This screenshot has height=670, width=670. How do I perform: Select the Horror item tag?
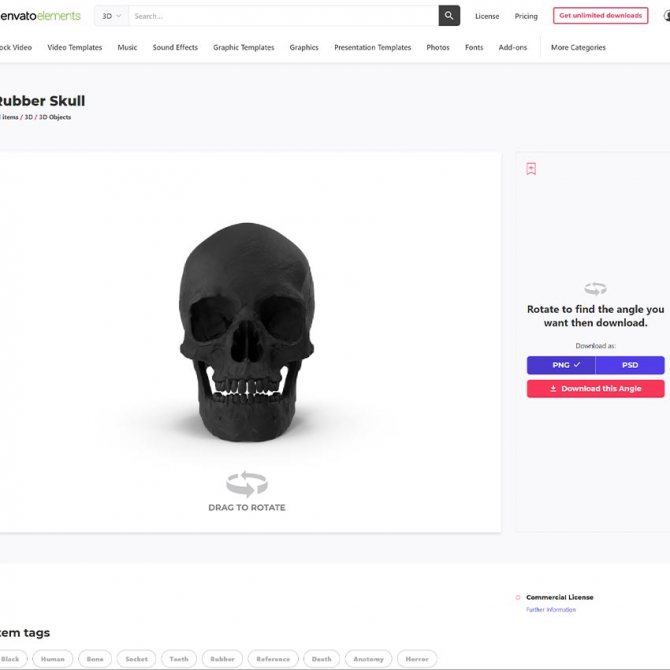point(417,659)
